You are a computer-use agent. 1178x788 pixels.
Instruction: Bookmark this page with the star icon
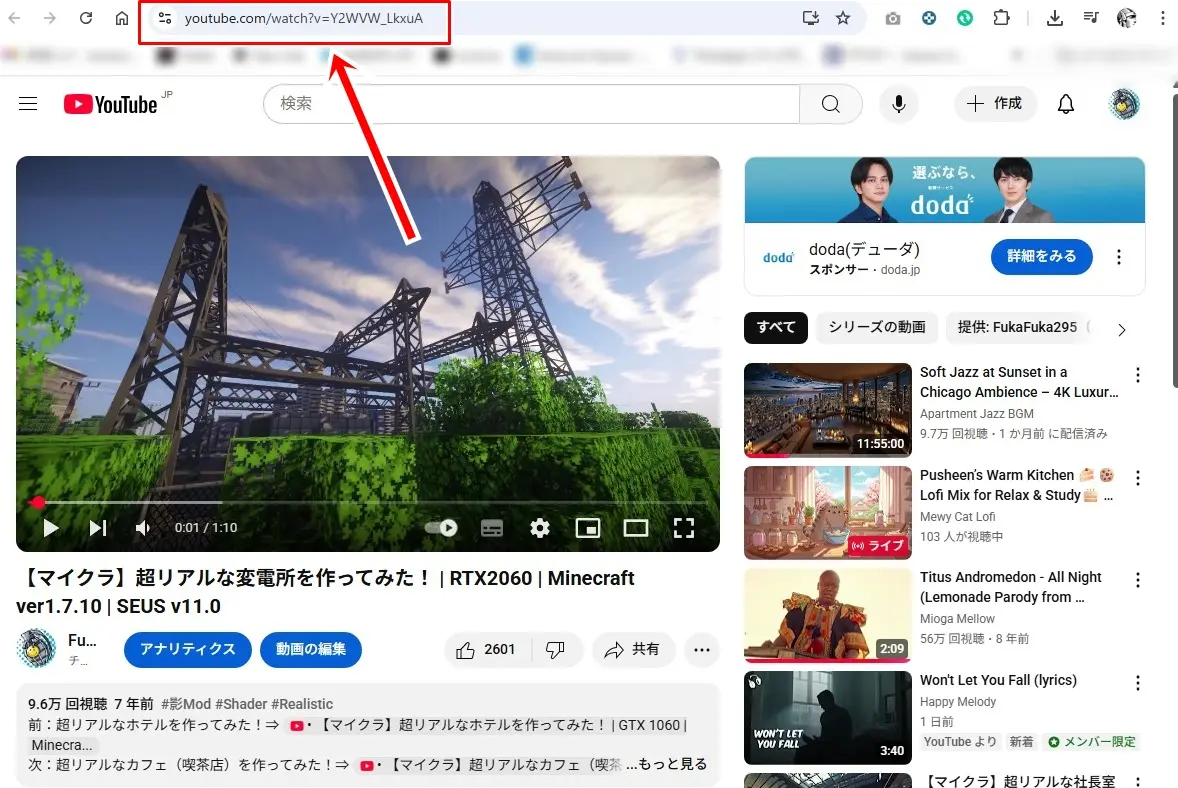pyautogui.click(x=843, y=18)
